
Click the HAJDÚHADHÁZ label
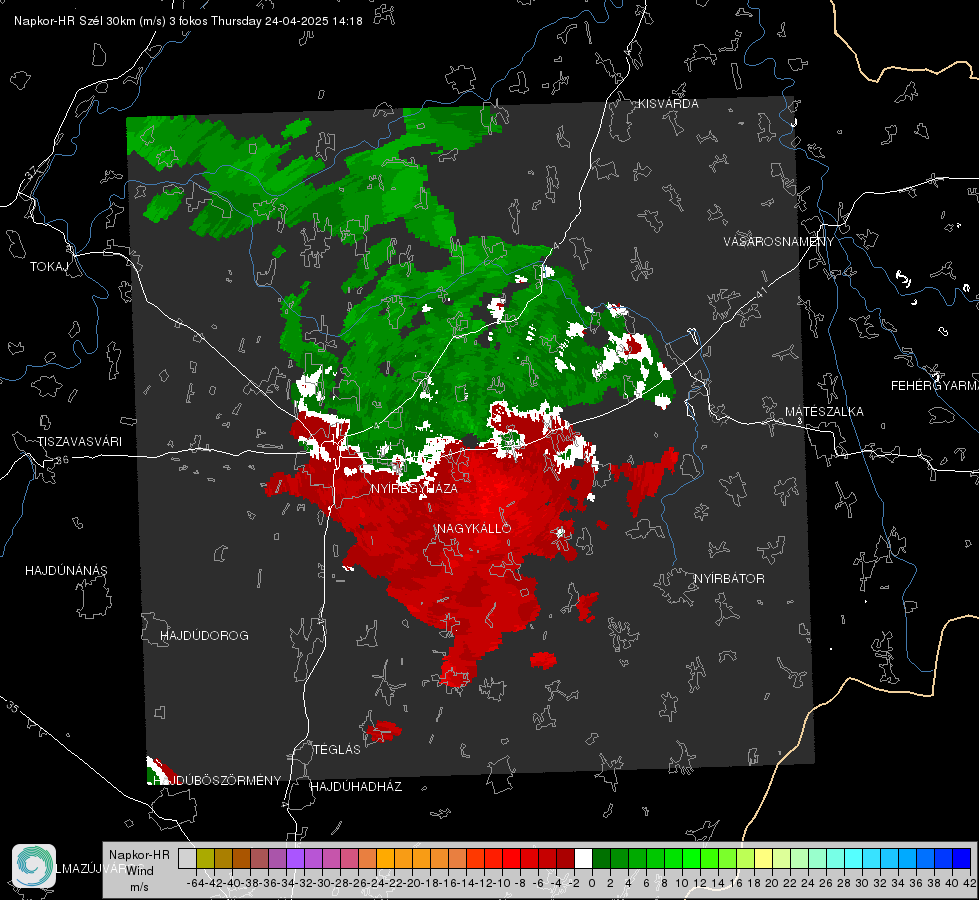click(x=356, y=787)
